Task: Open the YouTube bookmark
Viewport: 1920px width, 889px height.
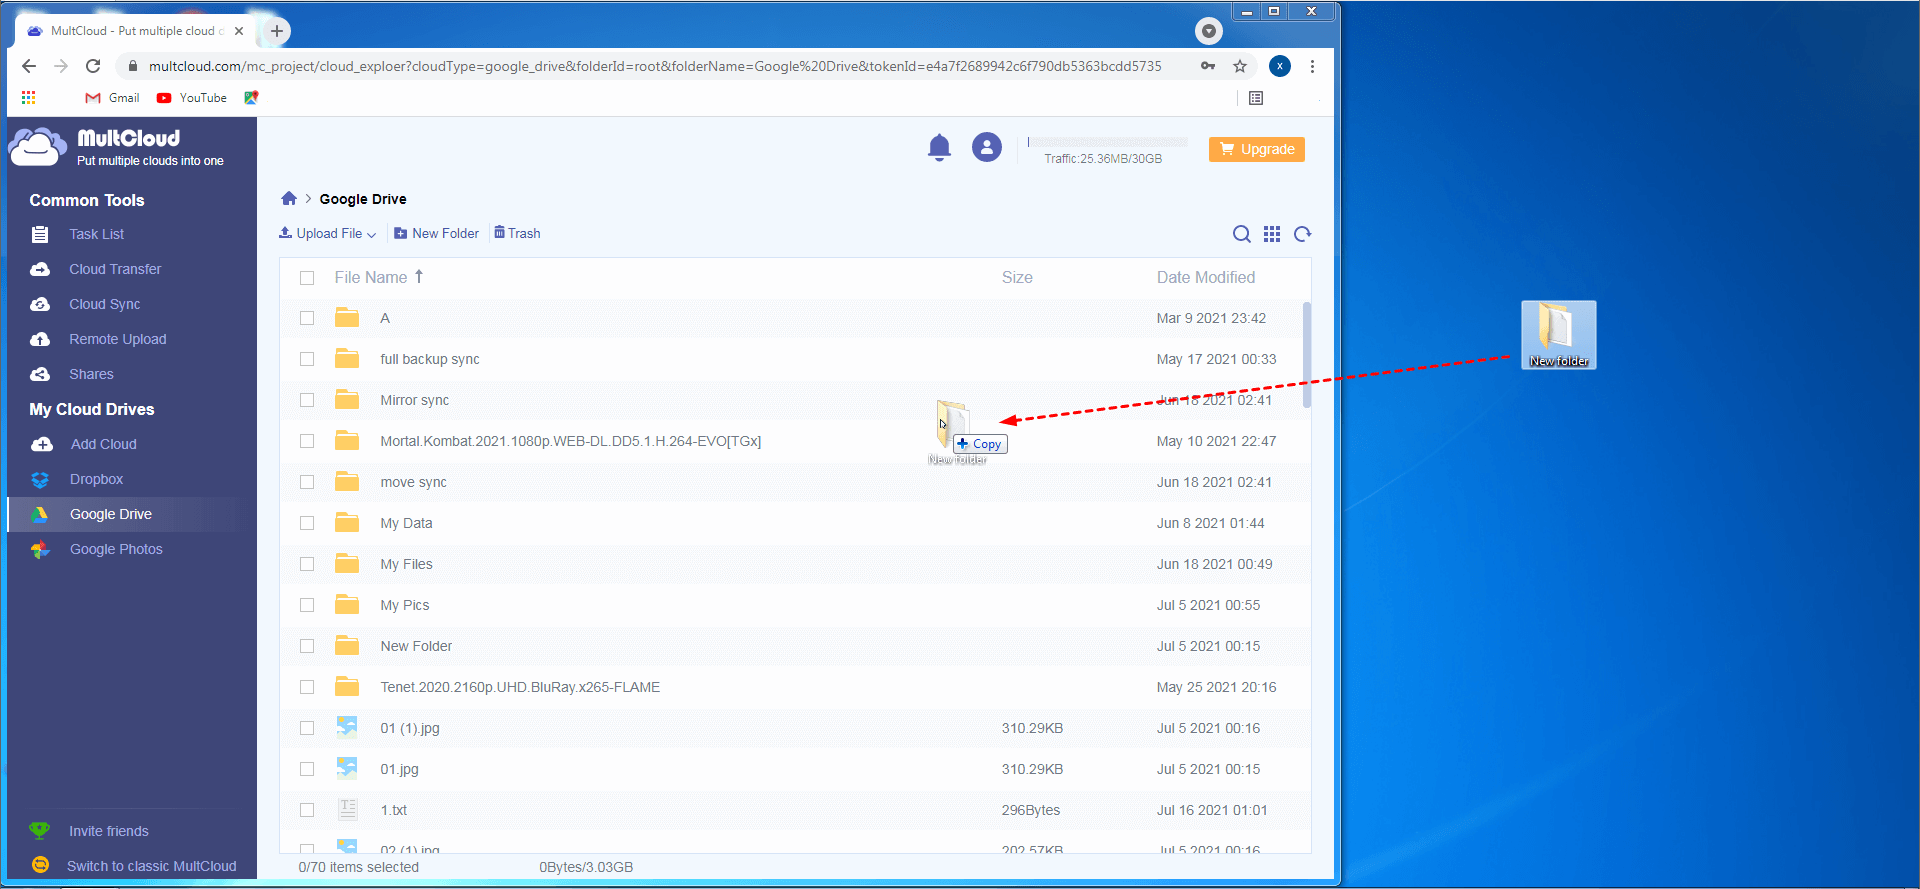Action: [192, 98]
